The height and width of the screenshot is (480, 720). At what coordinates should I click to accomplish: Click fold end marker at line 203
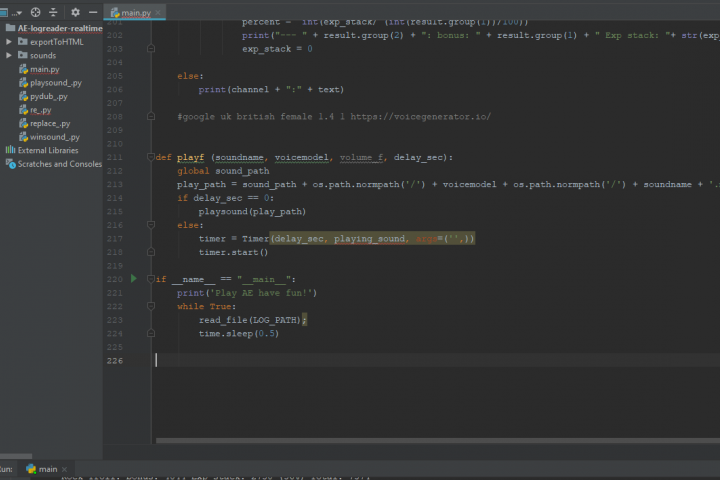point(151,48)
